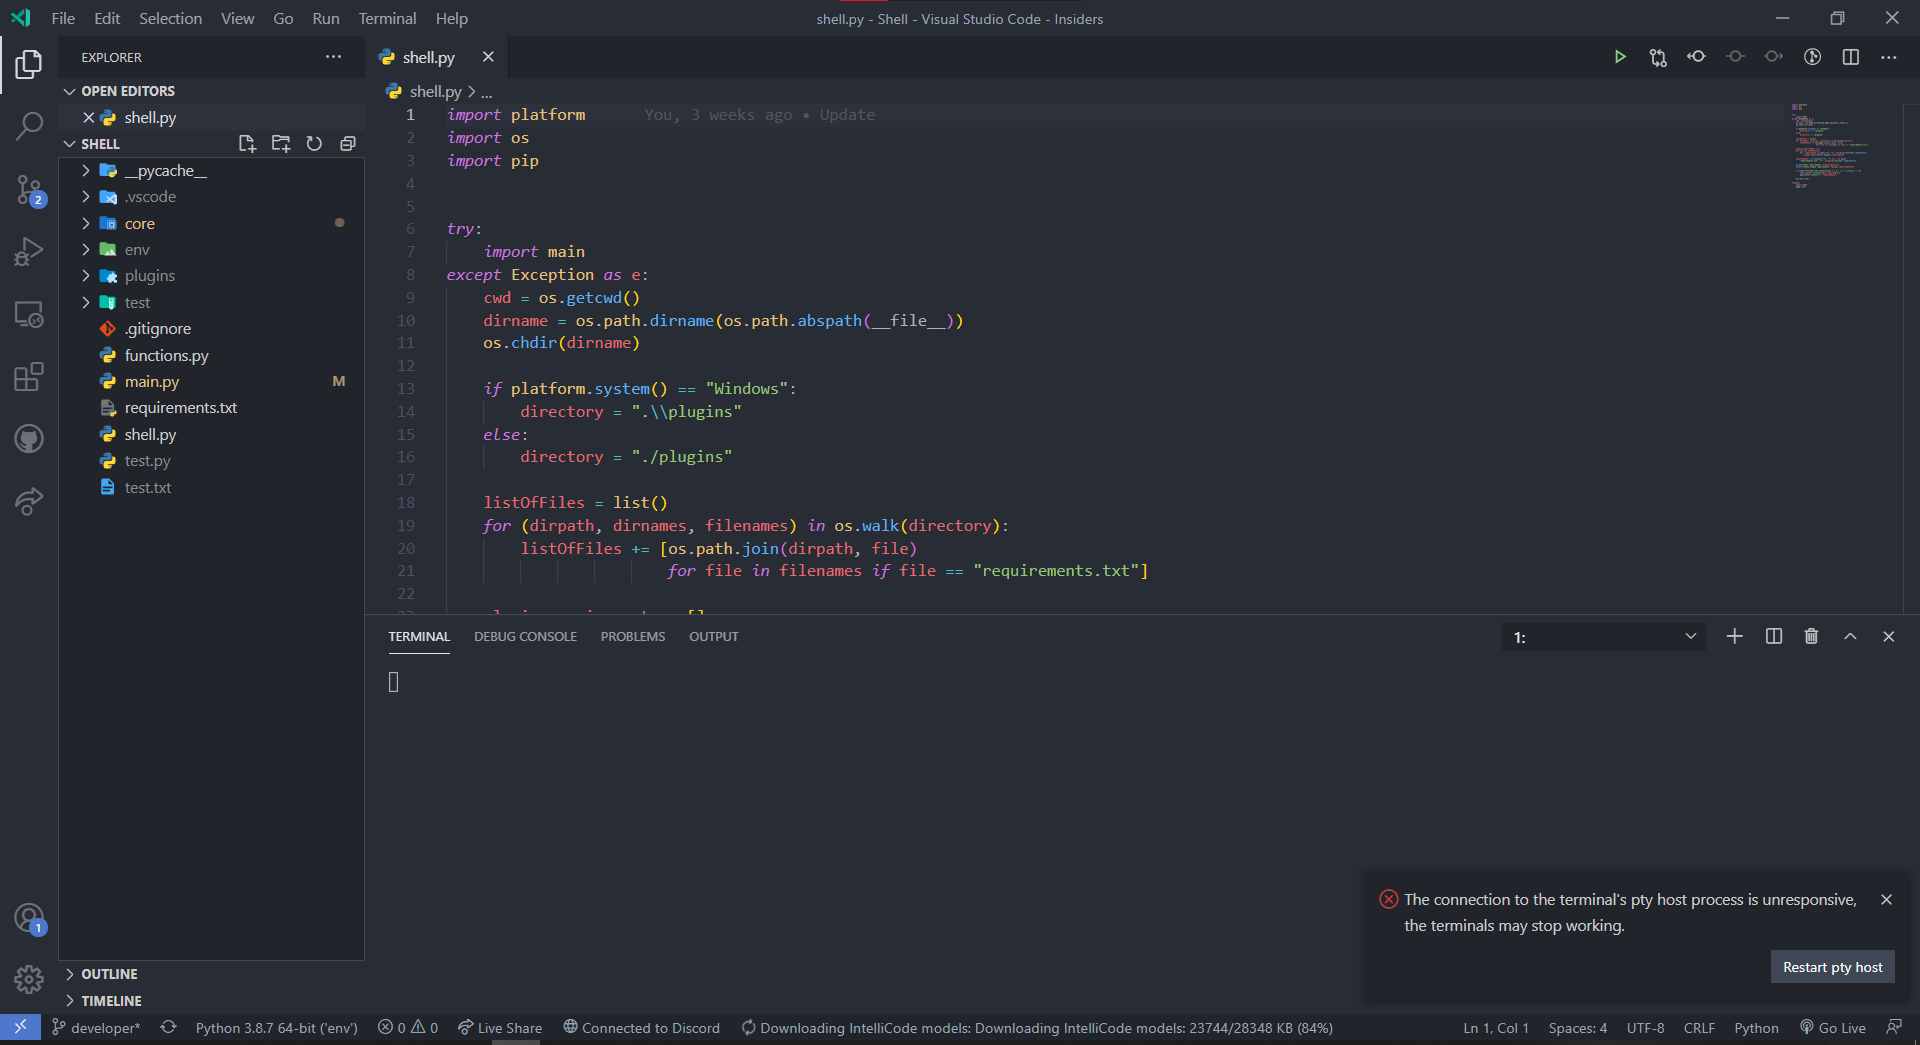Switch to the PROBLEMS tab
Image resolution: width=1920 pixels, height=1045 pixels.
pyautogui.click(x=632, y=636)
